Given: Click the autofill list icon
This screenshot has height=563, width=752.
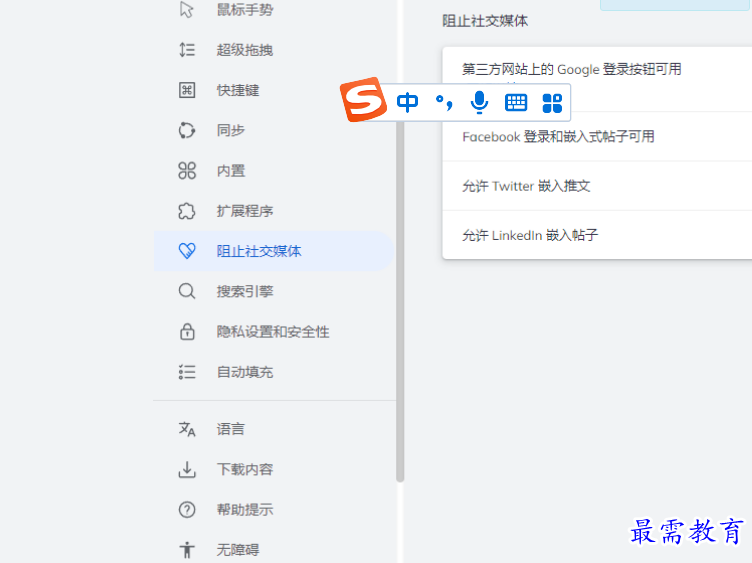Looking at the screenshot, I should click(187, 372).
